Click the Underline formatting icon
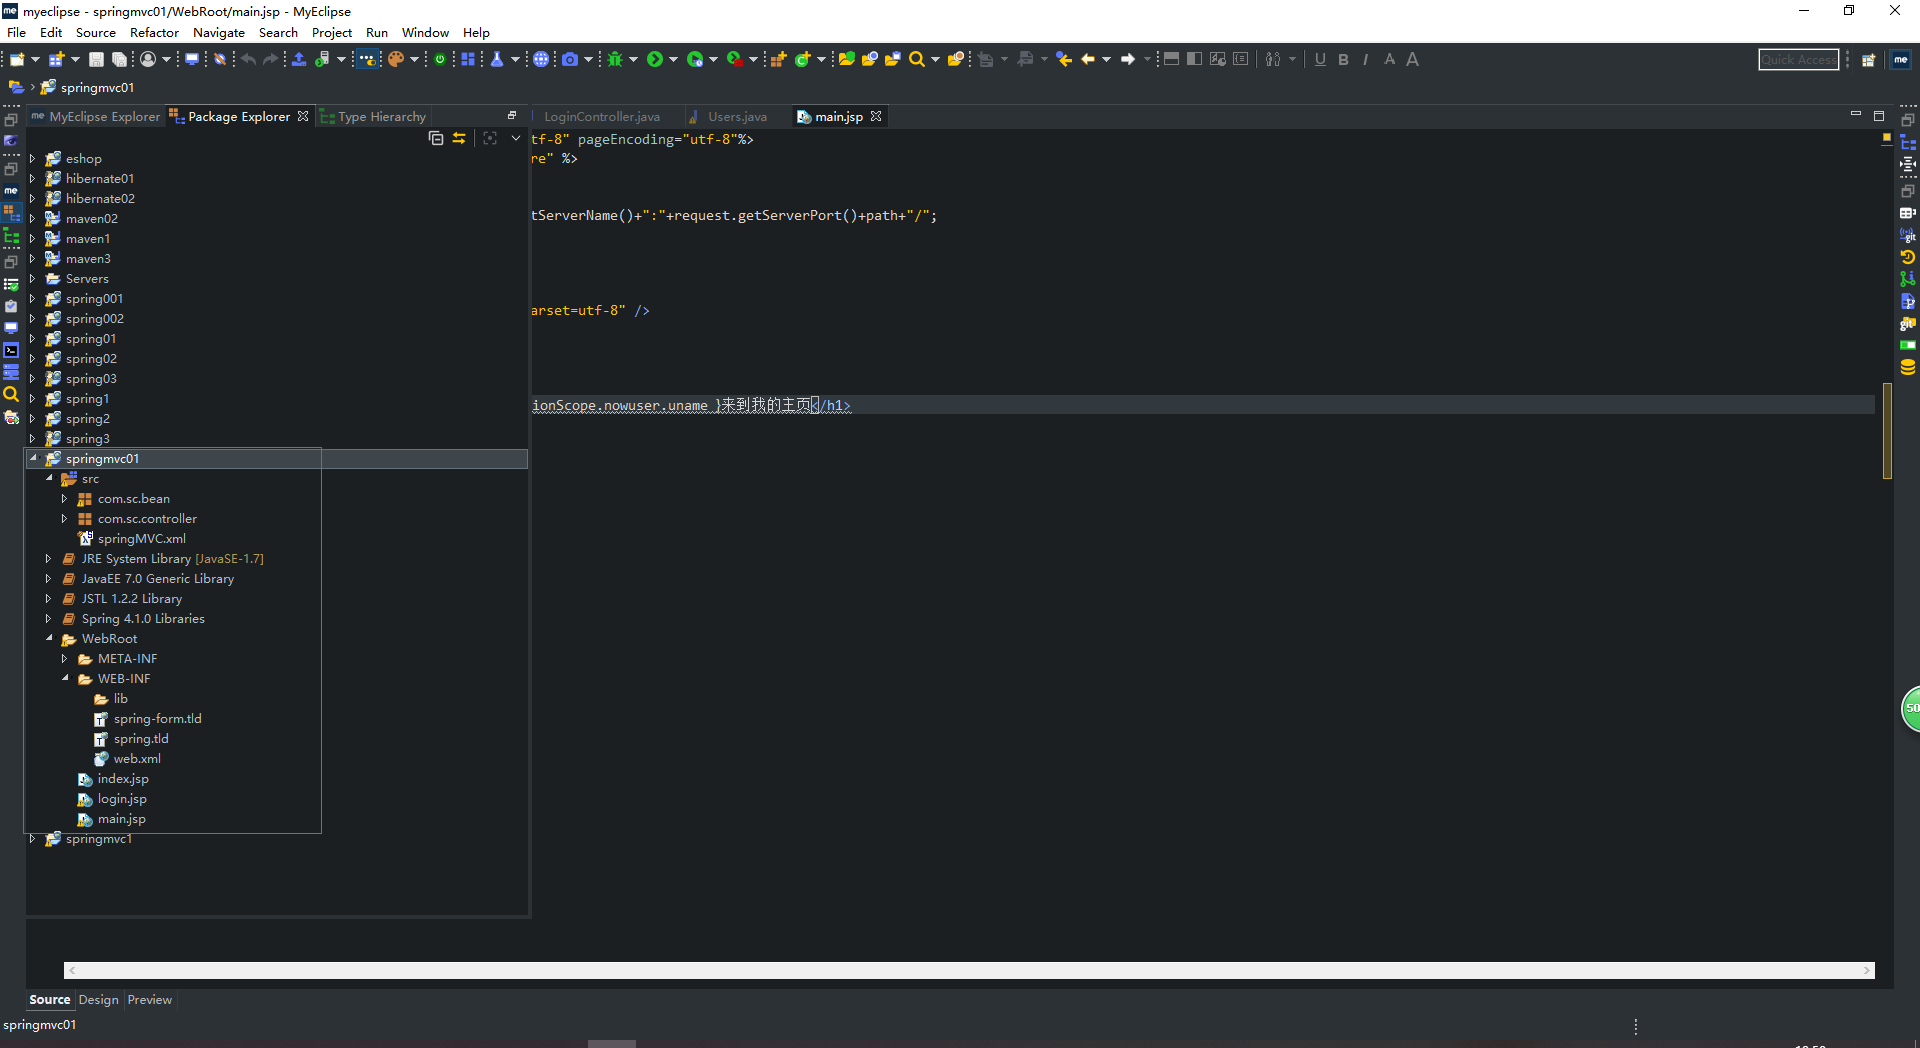This screenshot has height=1048, width=1920. 1320,59
